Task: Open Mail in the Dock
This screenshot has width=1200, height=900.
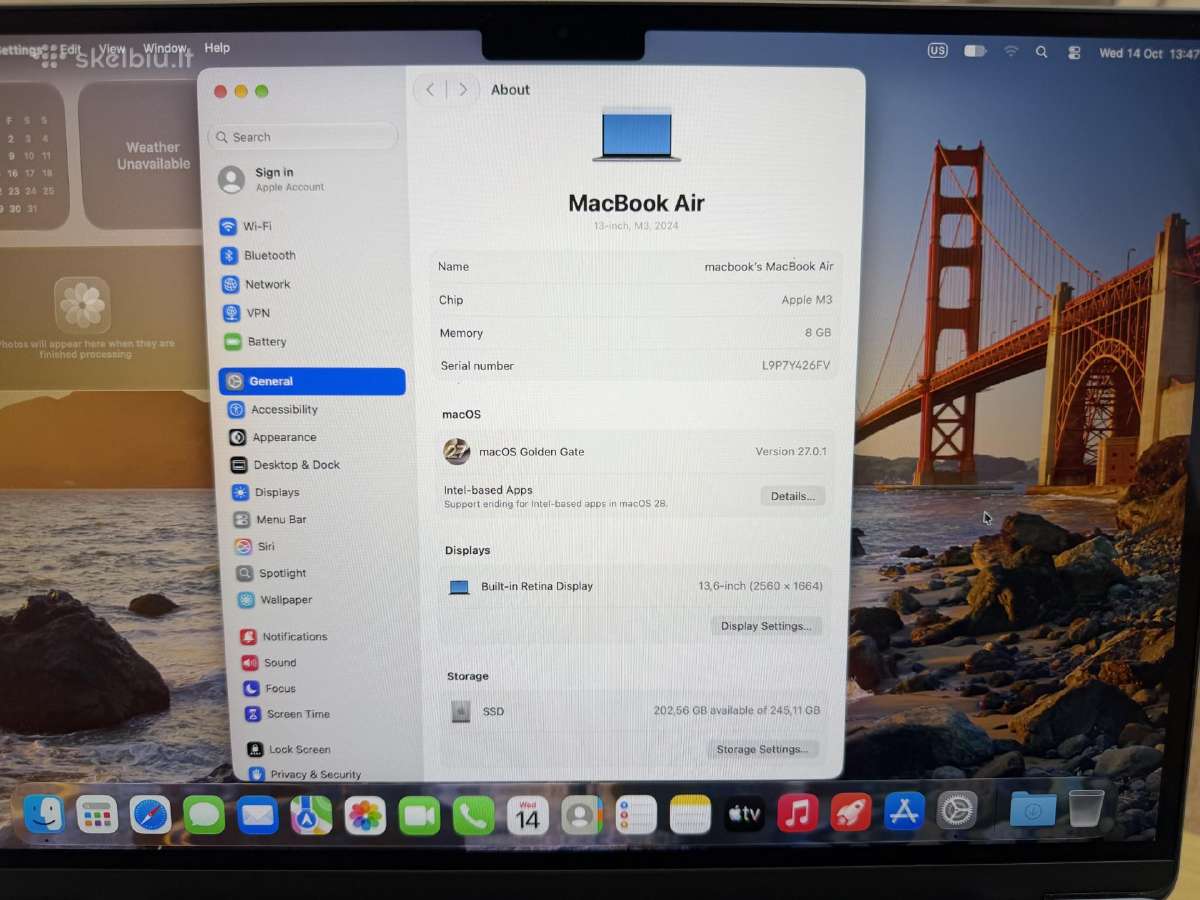Action: [x=258, y=816]
